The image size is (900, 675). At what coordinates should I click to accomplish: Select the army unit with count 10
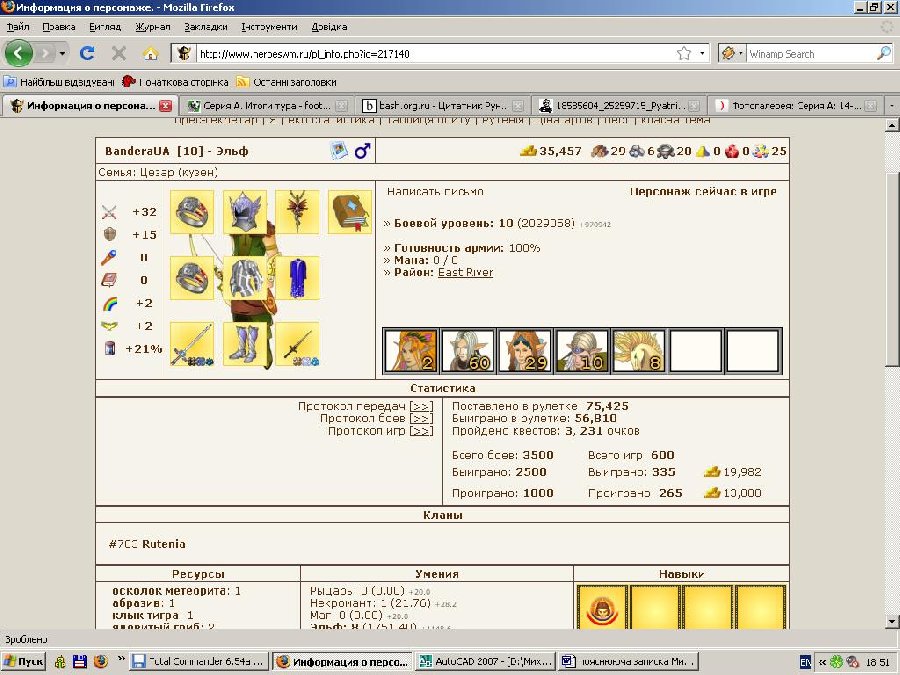[x=582, y=351]
